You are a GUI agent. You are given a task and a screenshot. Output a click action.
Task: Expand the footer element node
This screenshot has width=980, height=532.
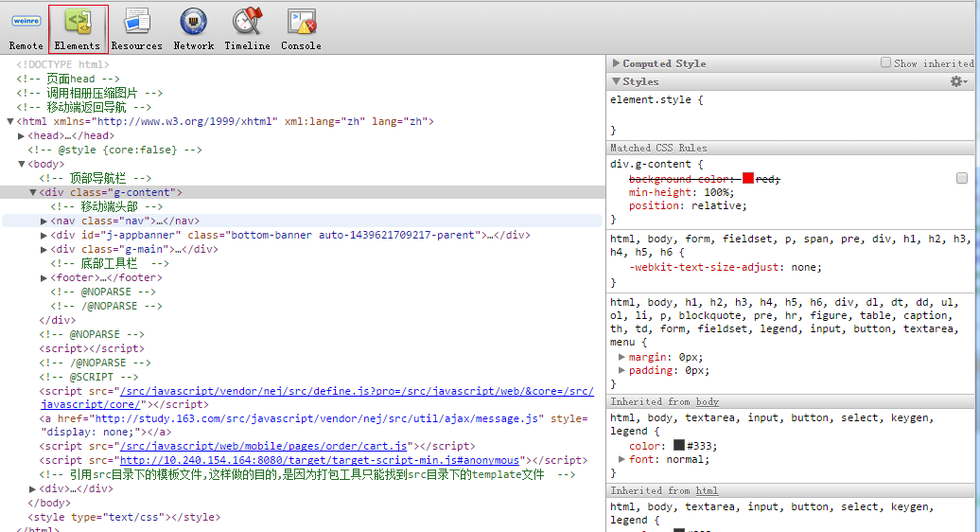pyautogui.click(x=44, y=278)
